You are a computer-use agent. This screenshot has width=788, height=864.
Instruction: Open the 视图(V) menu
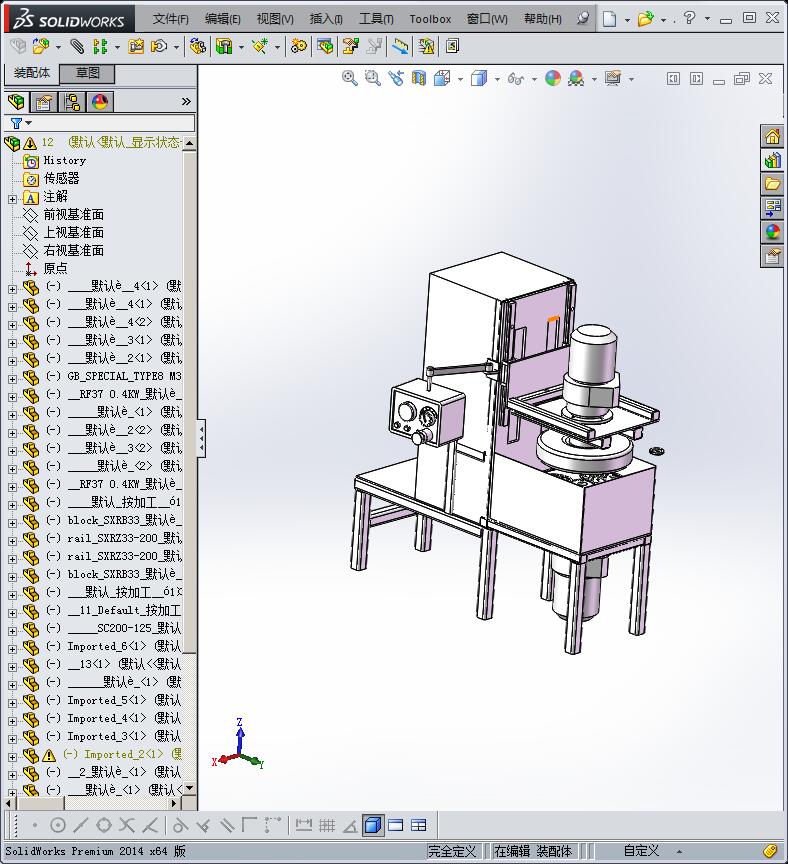click(x=275, y=19)
